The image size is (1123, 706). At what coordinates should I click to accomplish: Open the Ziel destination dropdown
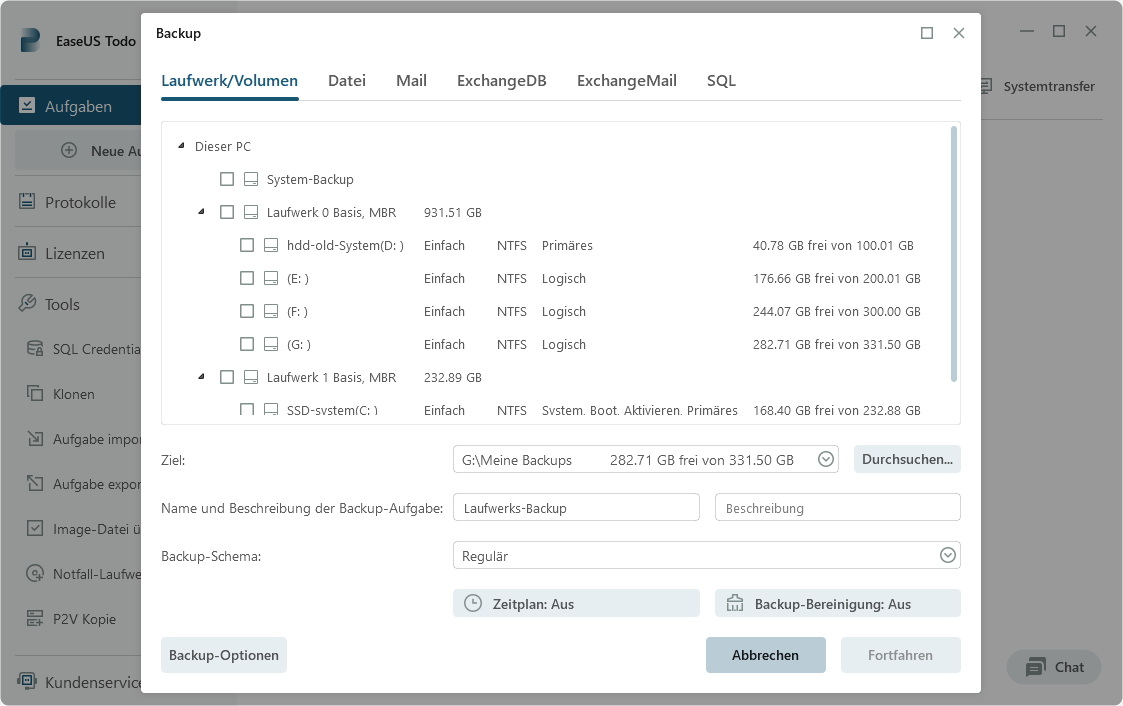(x=826, y=459)
